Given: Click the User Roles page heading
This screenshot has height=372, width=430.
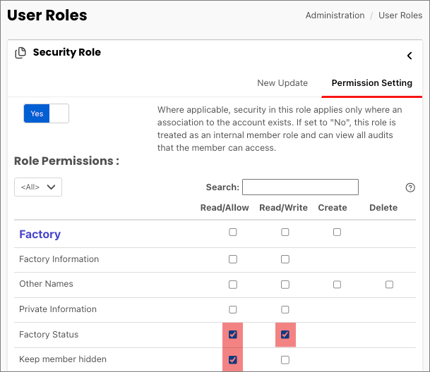Looking at the screenshot, I should pyautogui.click(x=47, y=15).
